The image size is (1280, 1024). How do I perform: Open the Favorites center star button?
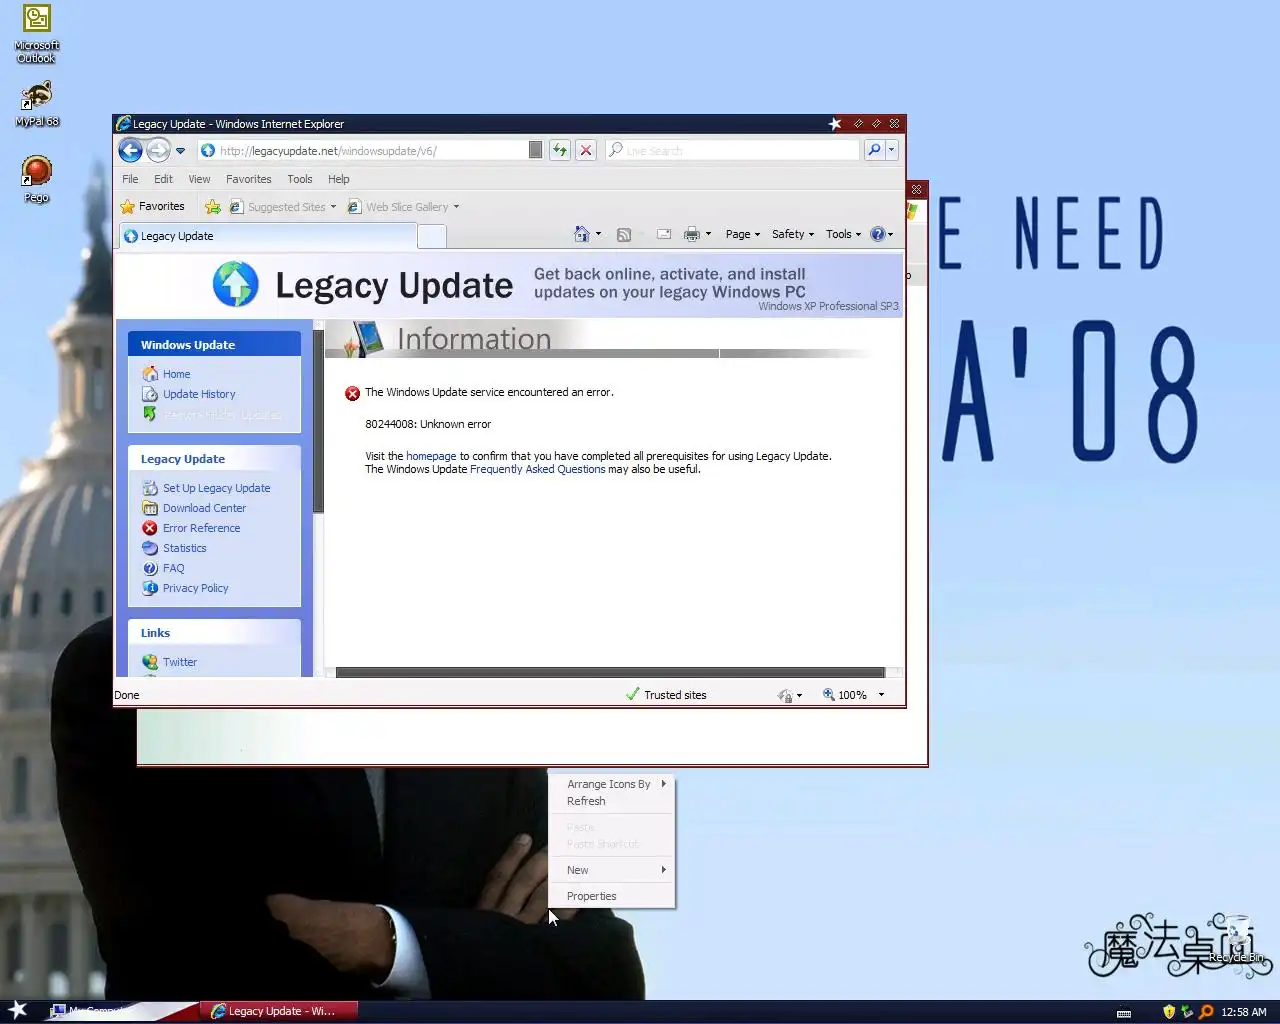click(x=152, y=206)
